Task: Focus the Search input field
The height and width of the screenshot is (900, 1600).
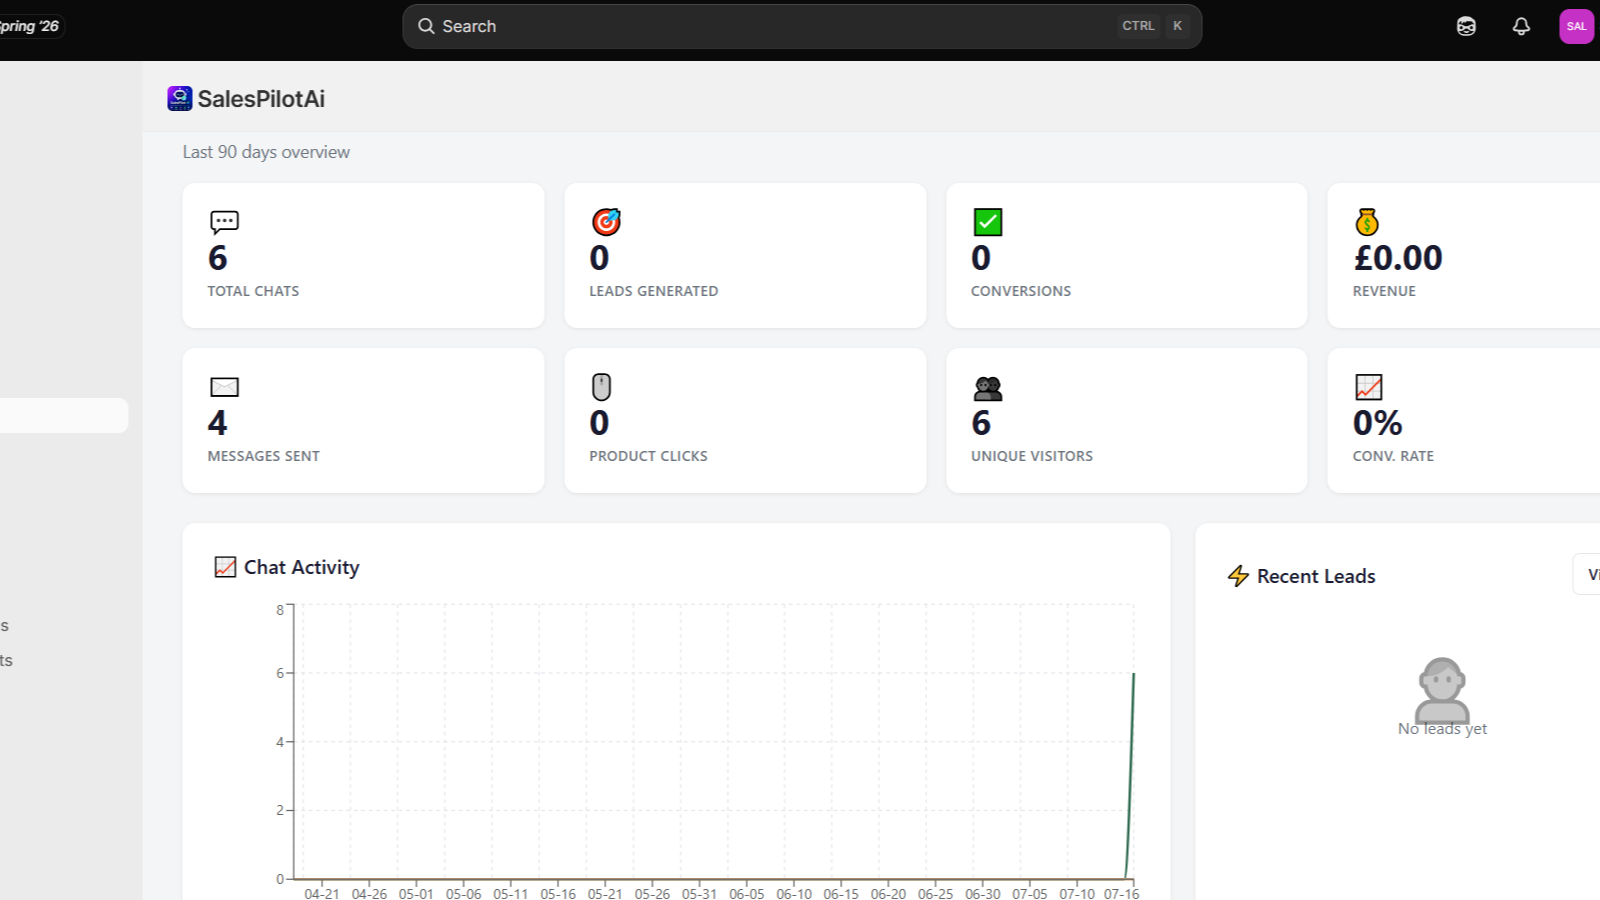Action: click(x=802, y=26)
